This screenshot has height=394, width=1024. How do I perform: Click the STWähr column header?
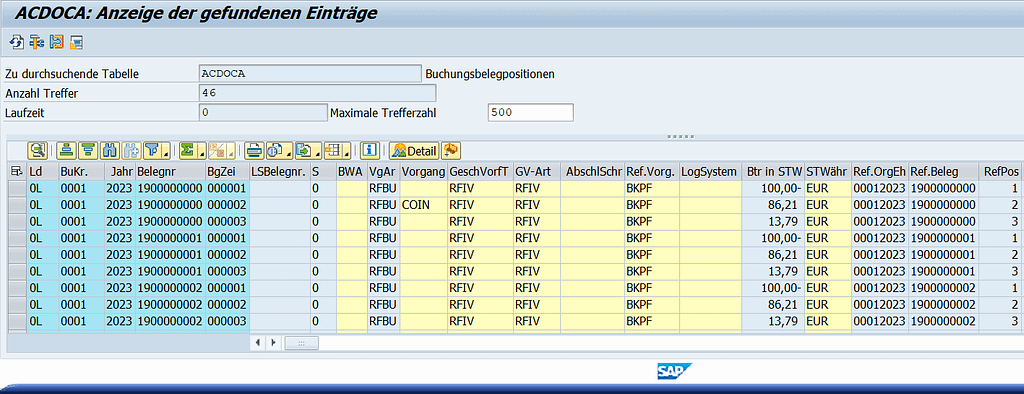[x=827, y=171]
